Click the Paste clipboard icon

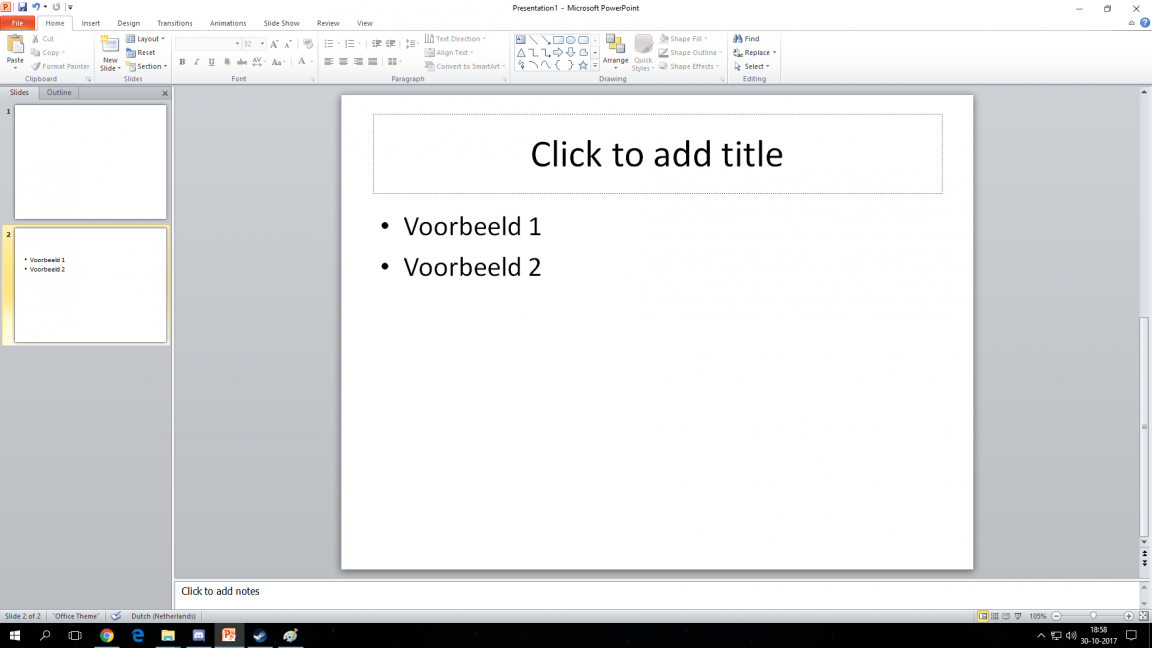tap(15, 45)
